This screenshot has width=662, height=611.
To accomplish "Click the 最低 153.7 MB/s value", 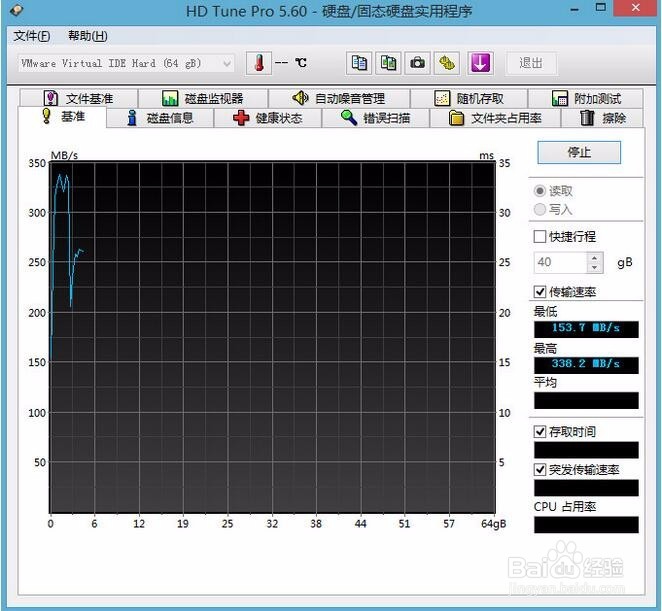I will 586,329.
